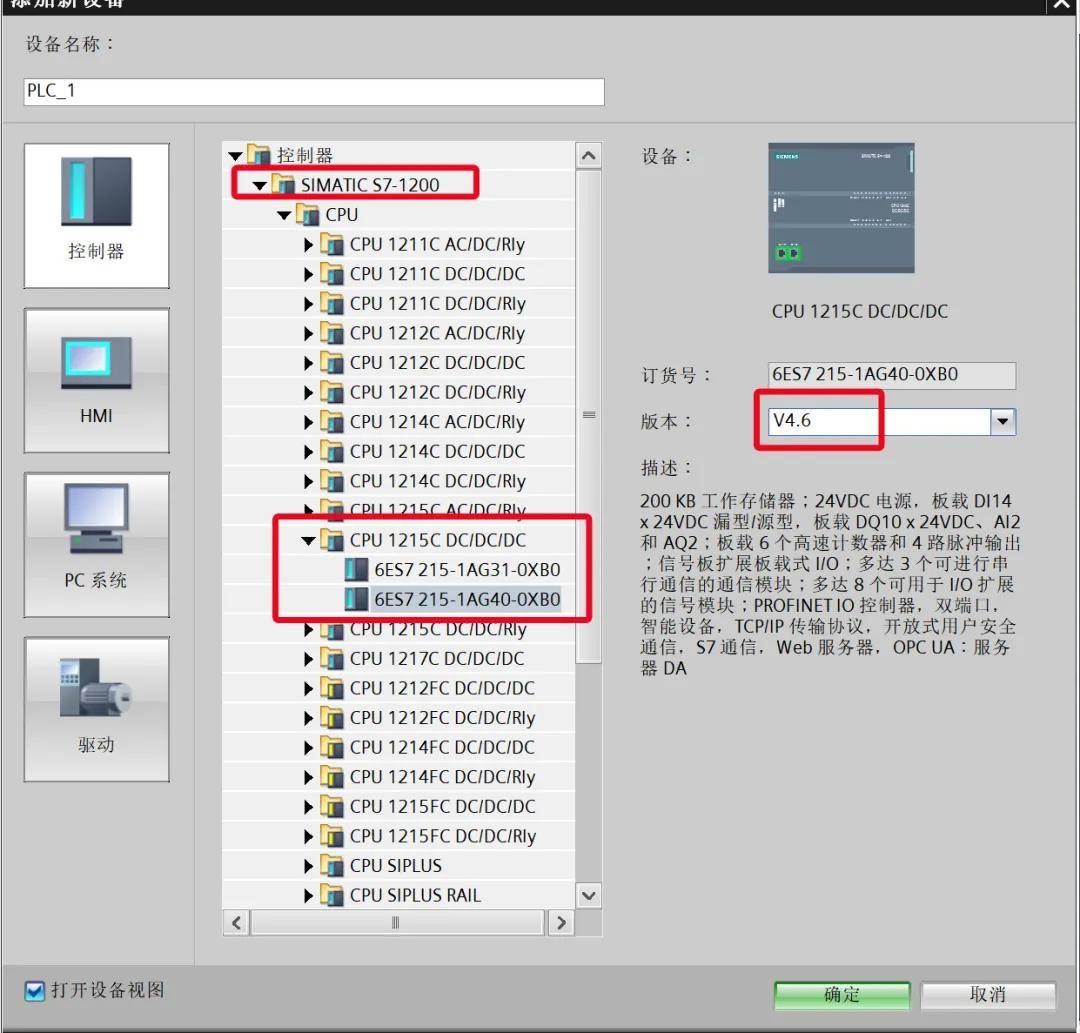Click the horizontal scrollbar thumb
Image resolution: width=1080 pixels, height=1033 pixels.
pos(398,923)
